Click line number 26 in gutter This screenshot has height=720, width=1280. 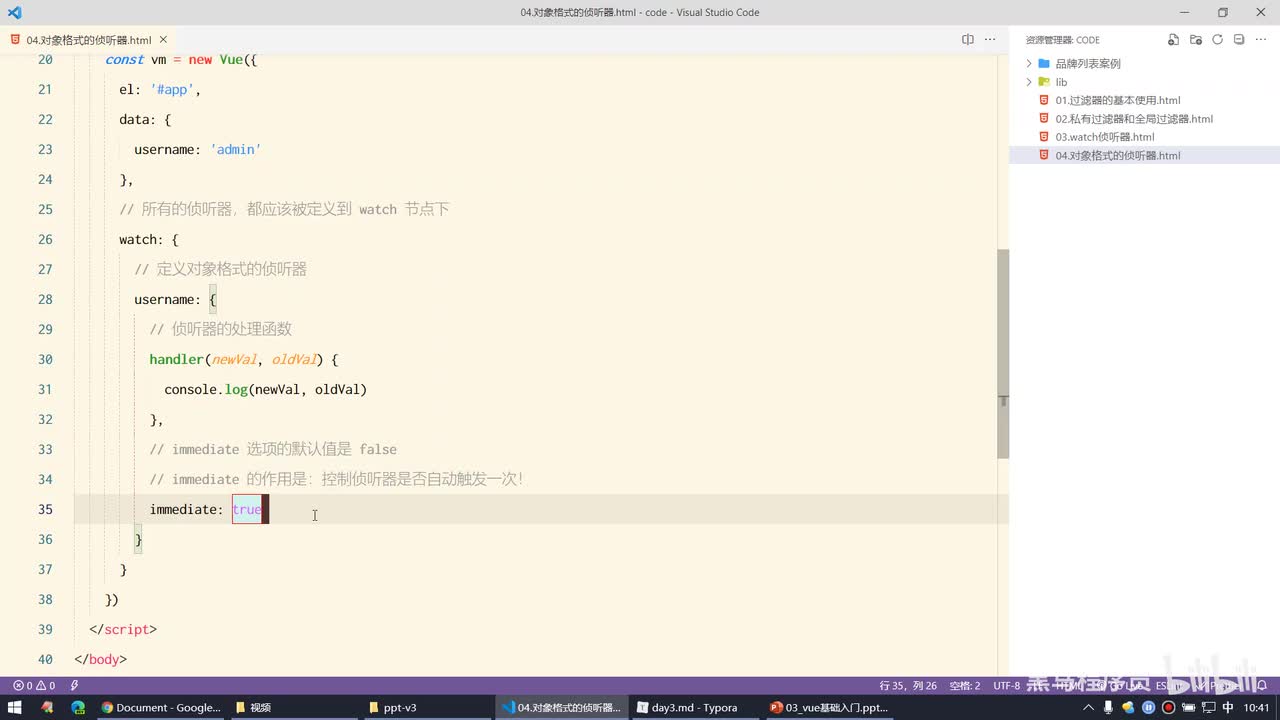[45, 239]
